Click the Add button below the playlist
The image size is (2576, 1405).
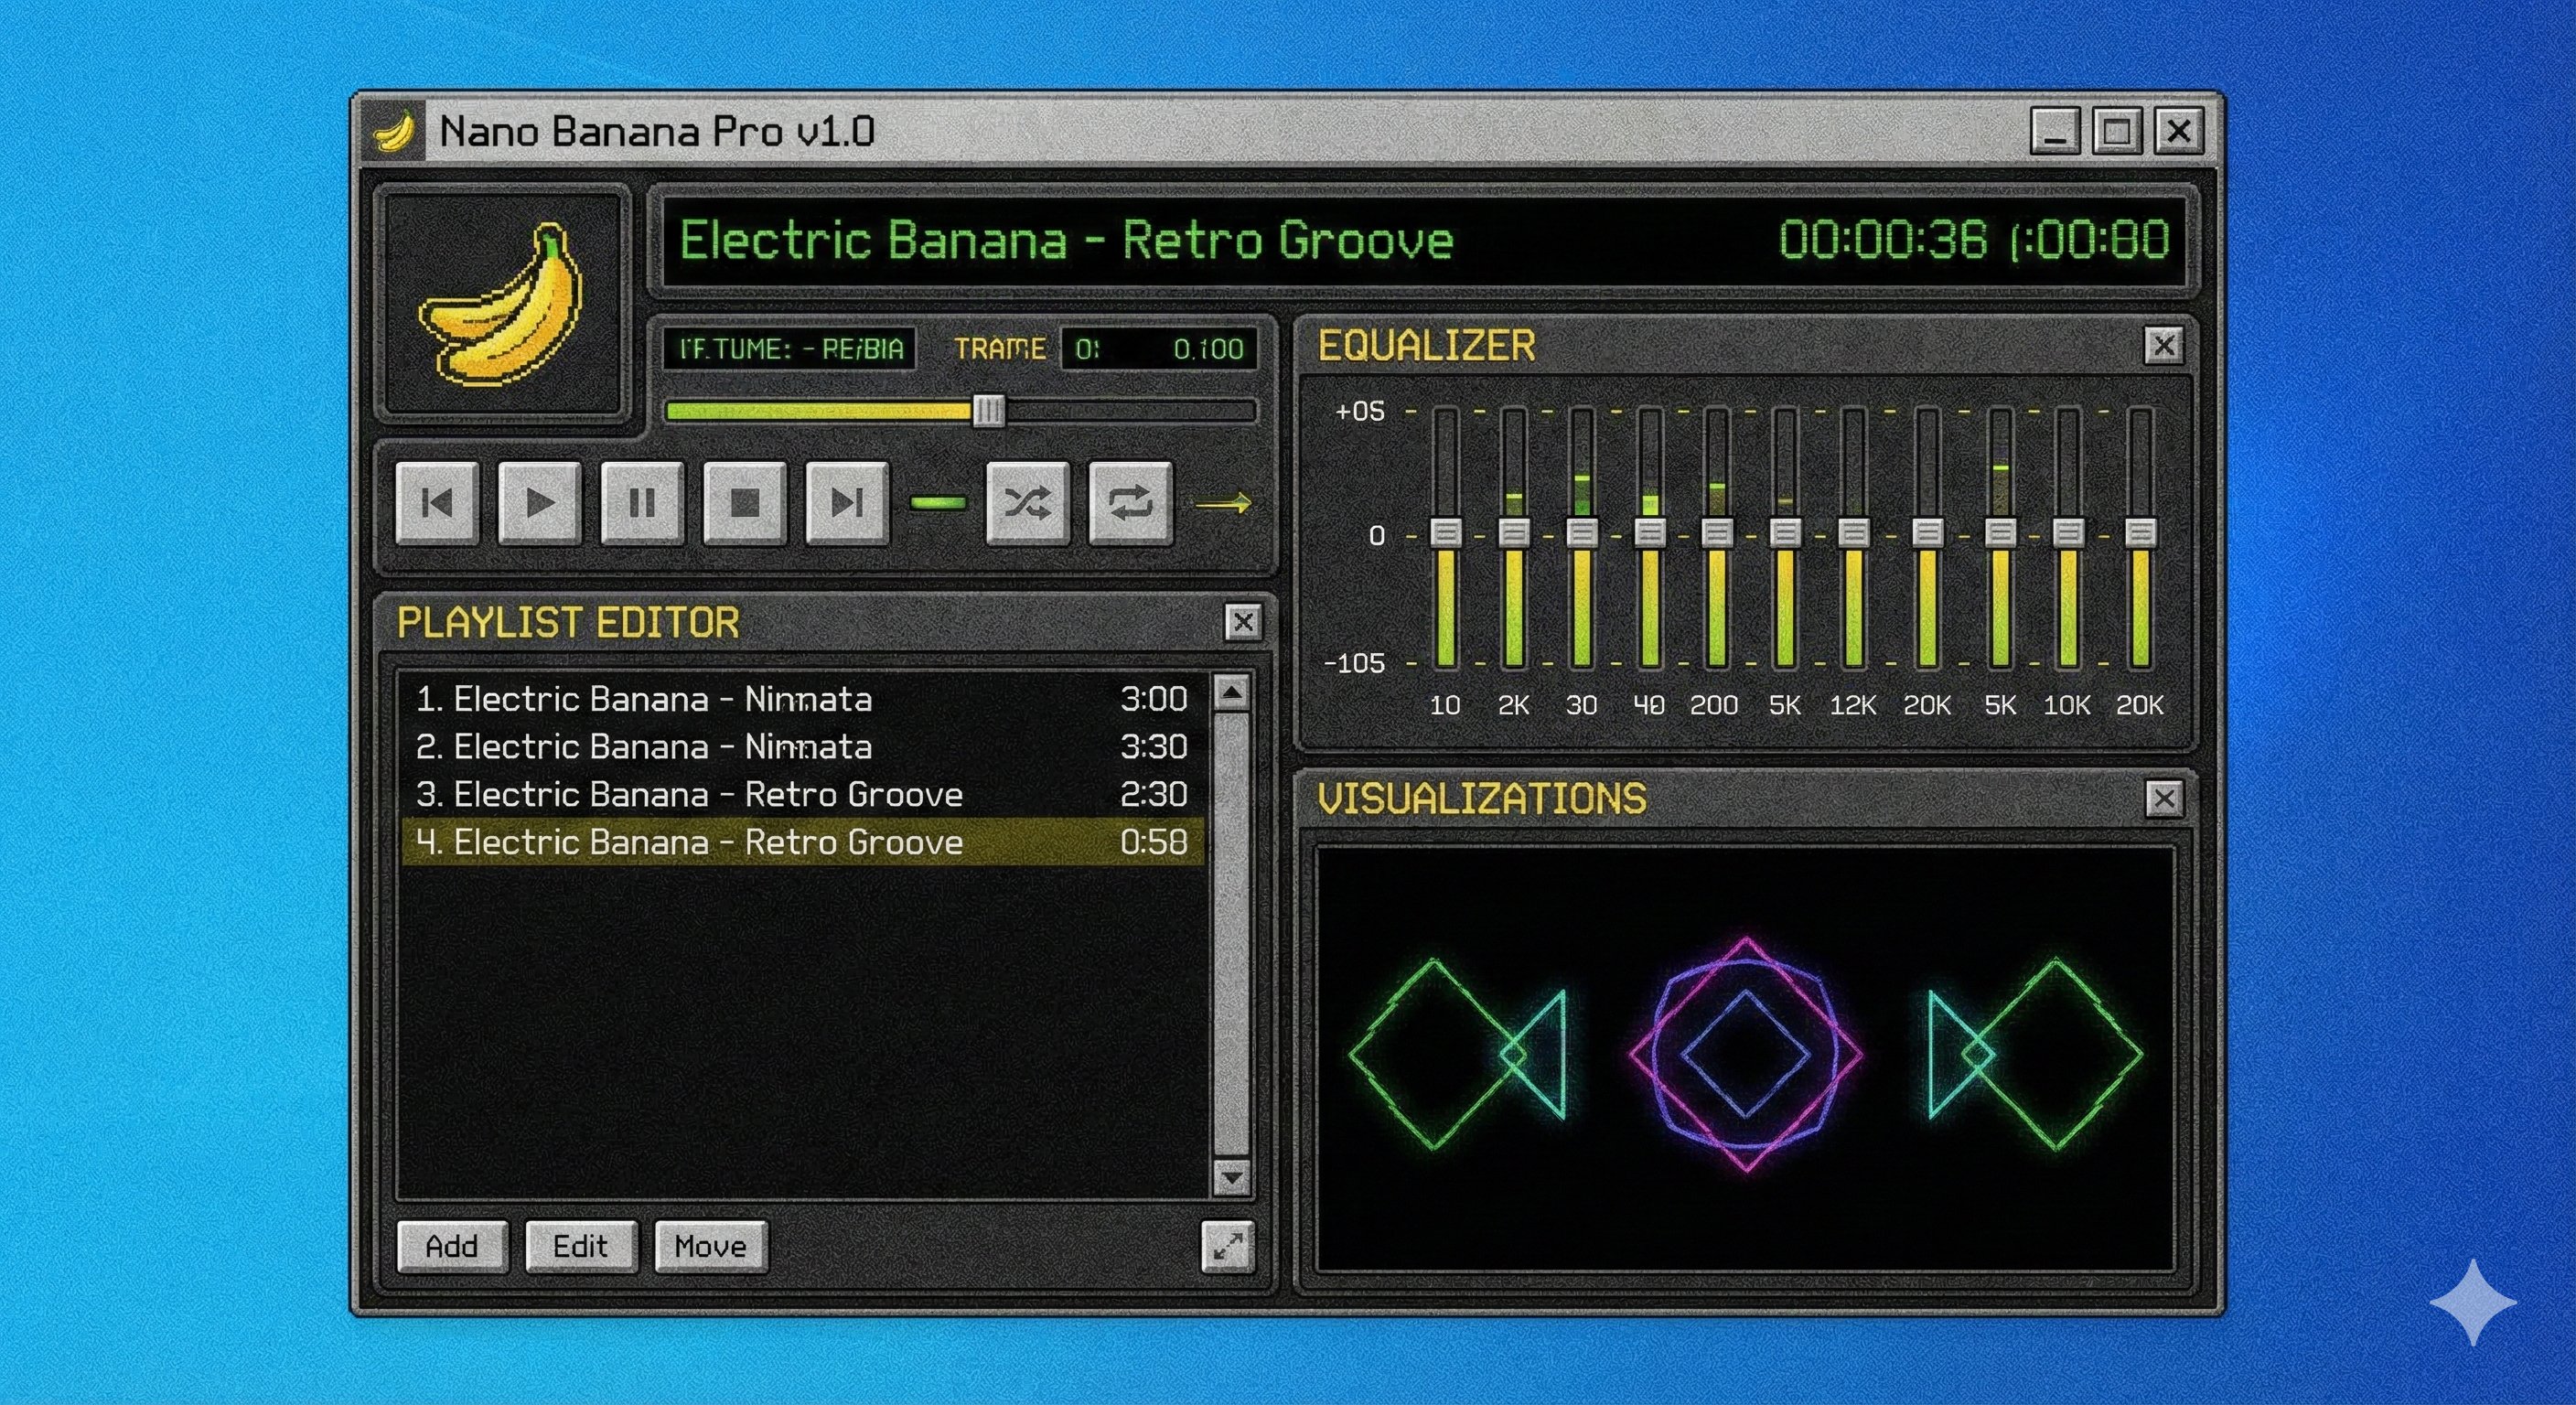tap(453, 1246)
